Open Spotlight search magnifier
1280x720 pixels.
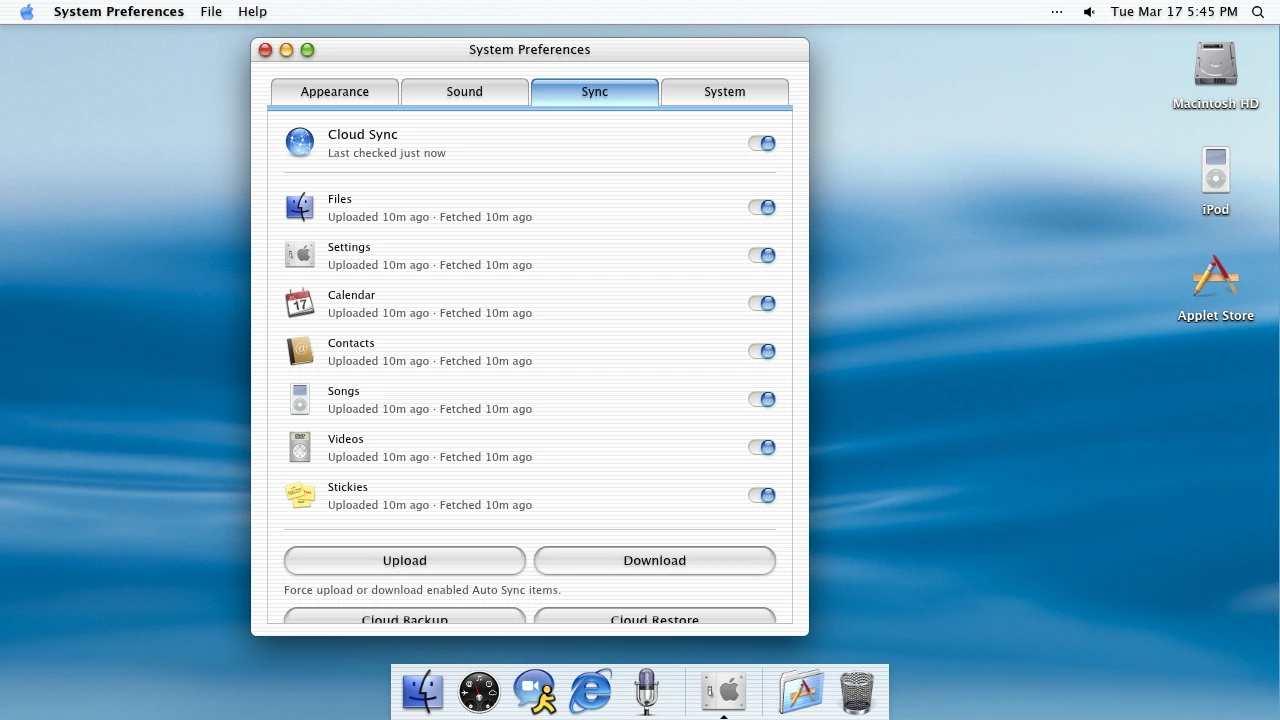pos(1258,12)
